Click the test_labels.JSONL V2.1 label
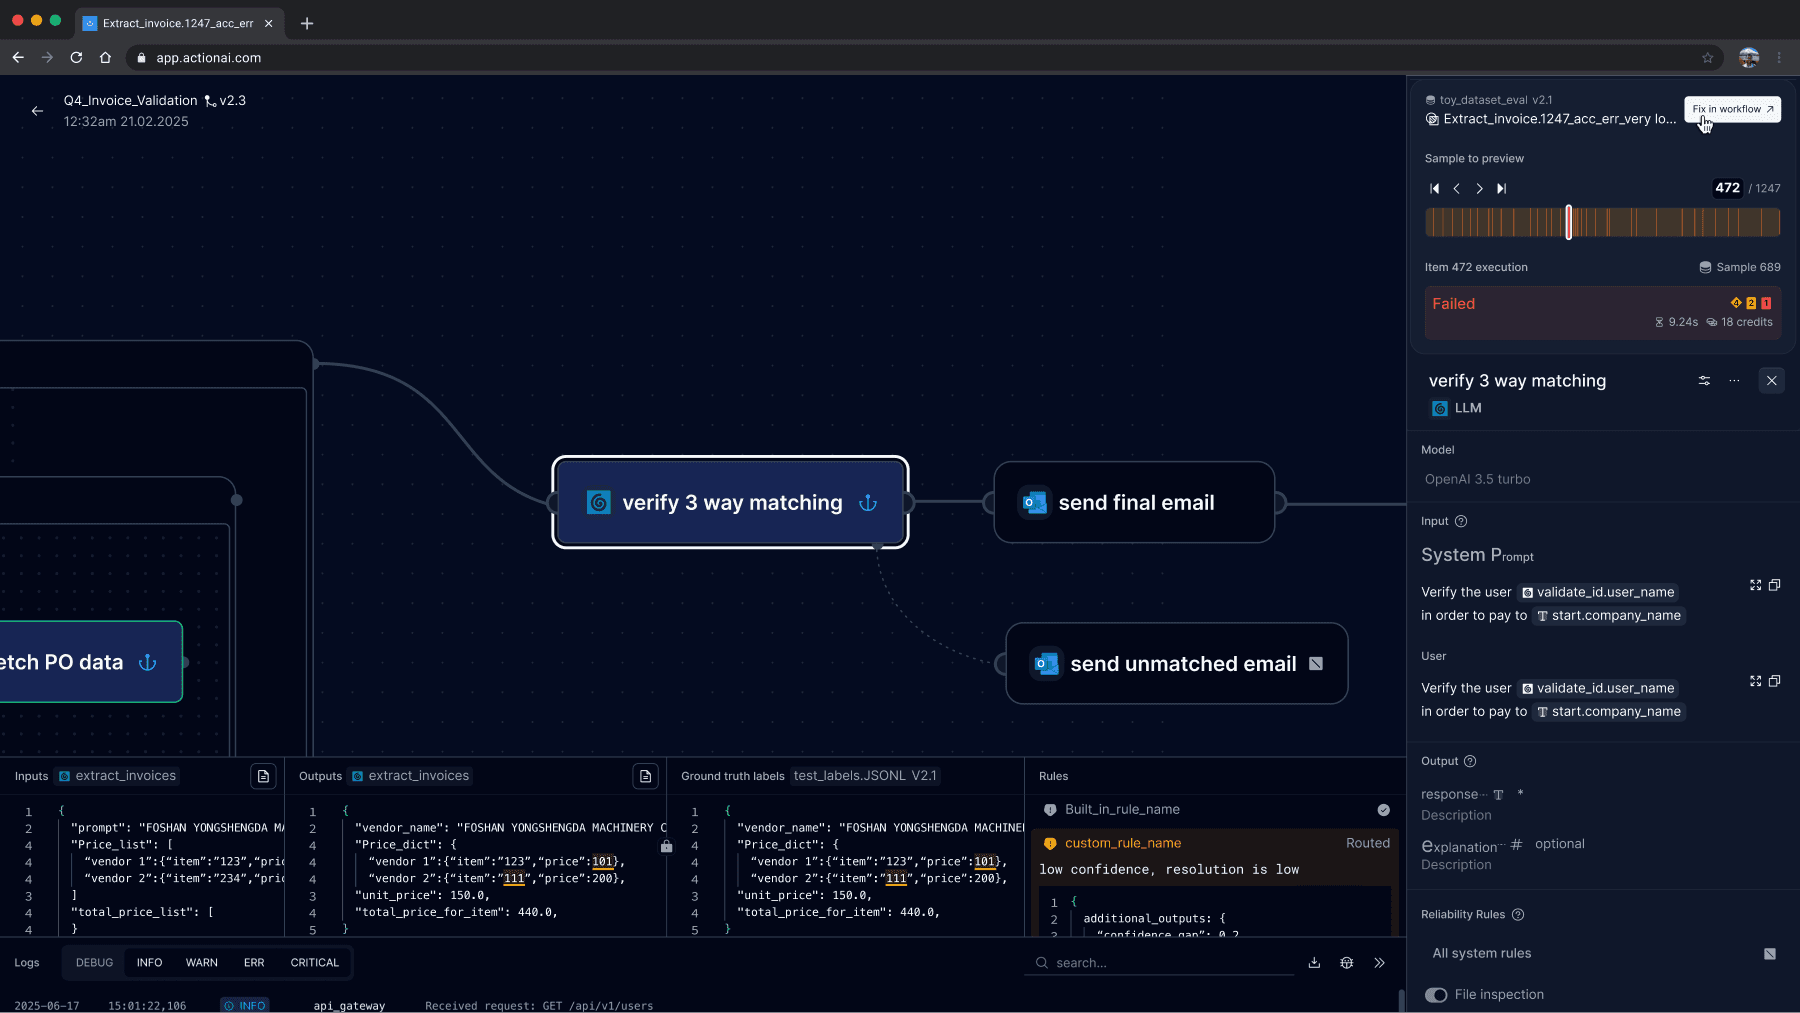1800x1013 pixels. [x=865, y=776]
